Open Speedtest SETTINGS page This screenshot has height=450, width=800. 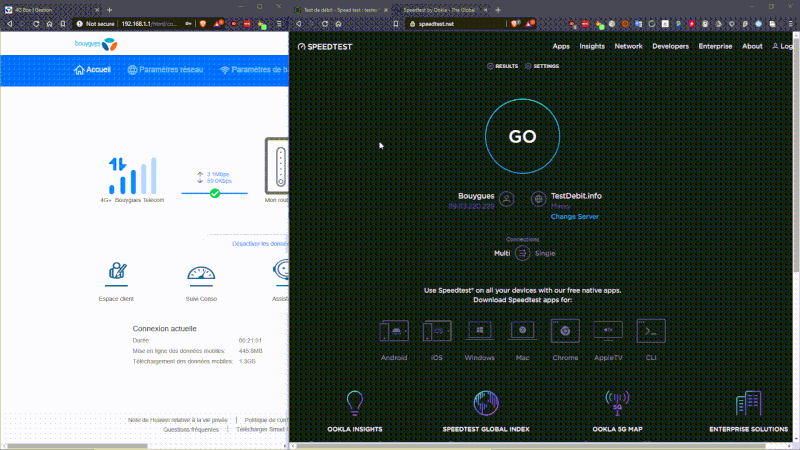coord(542,66)
